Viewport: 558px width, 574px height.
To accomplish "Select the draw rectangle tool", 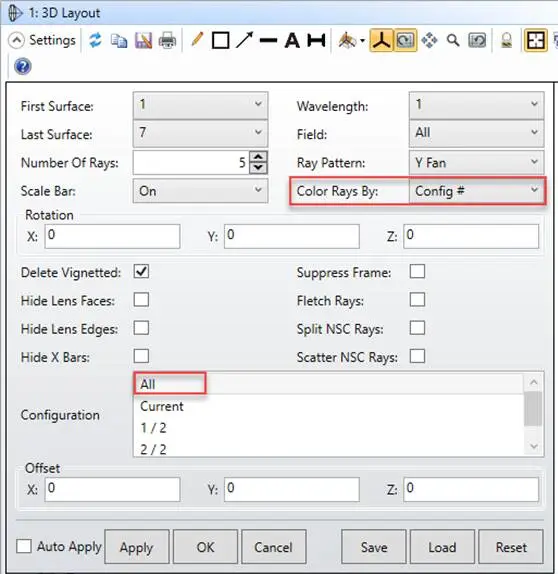I will coord(220,40).
